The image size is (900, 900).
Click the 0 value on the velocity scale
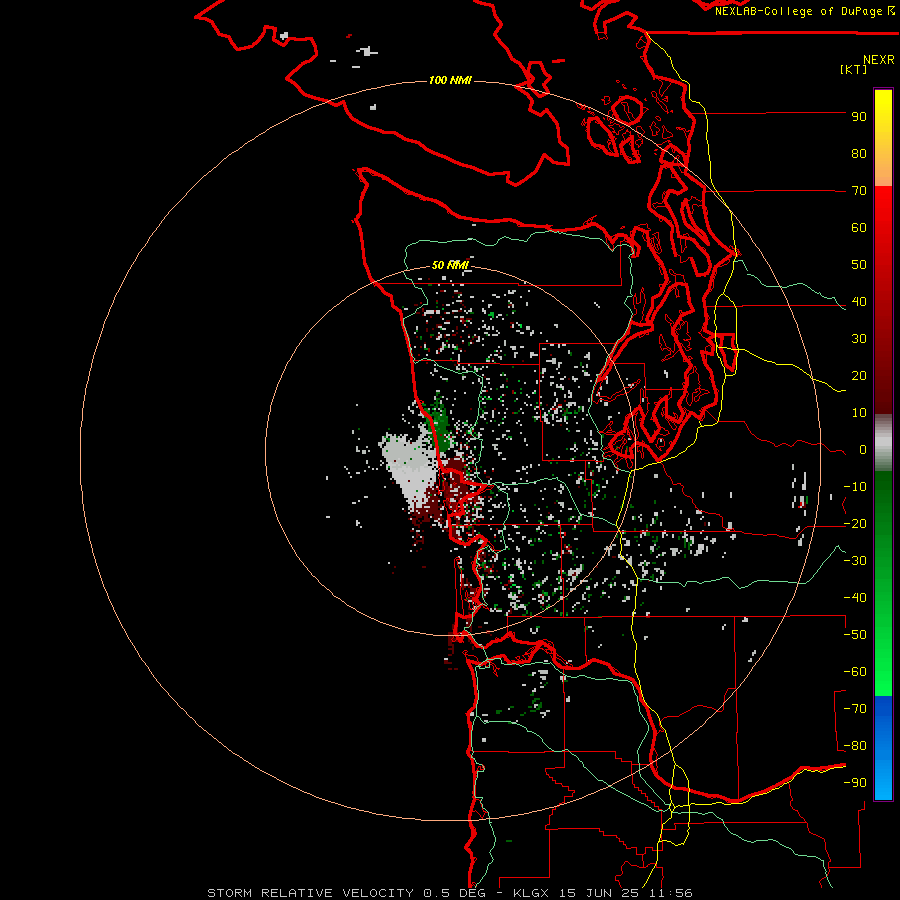pos(863,450)
